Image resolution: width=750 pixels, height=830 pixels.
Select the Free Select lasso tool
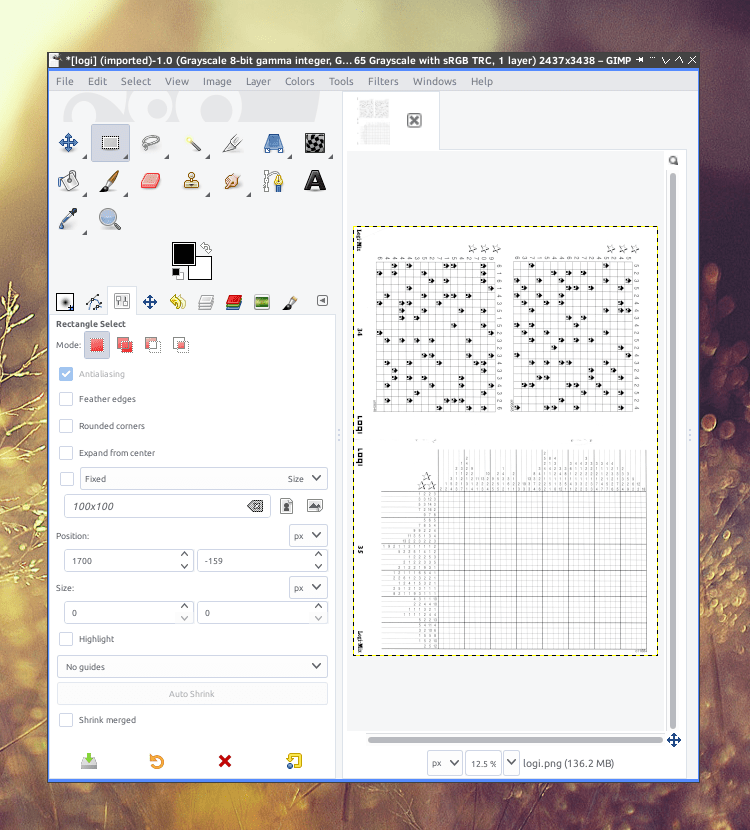click(x=151, y=143)
